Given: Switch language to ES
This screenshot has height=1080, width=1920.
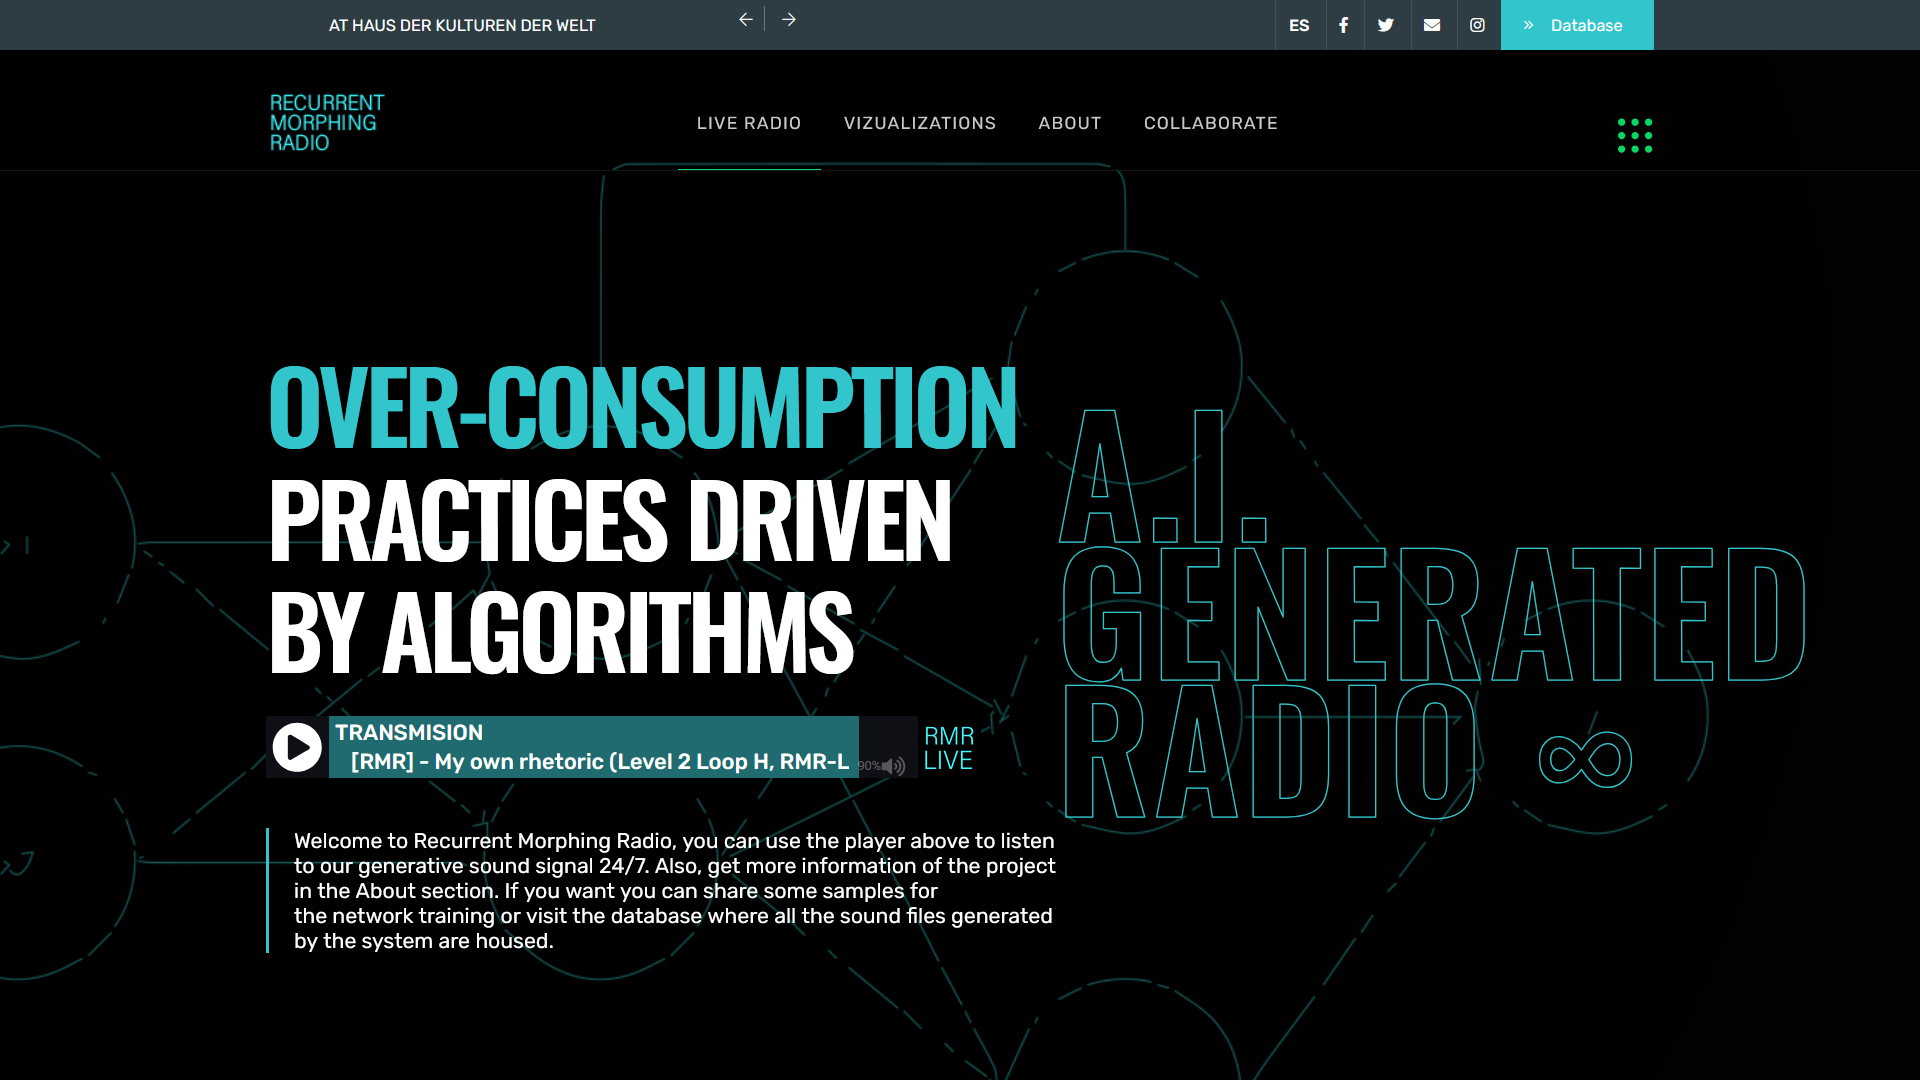Looking at the screenshot, I should (x=1299, y=25).
